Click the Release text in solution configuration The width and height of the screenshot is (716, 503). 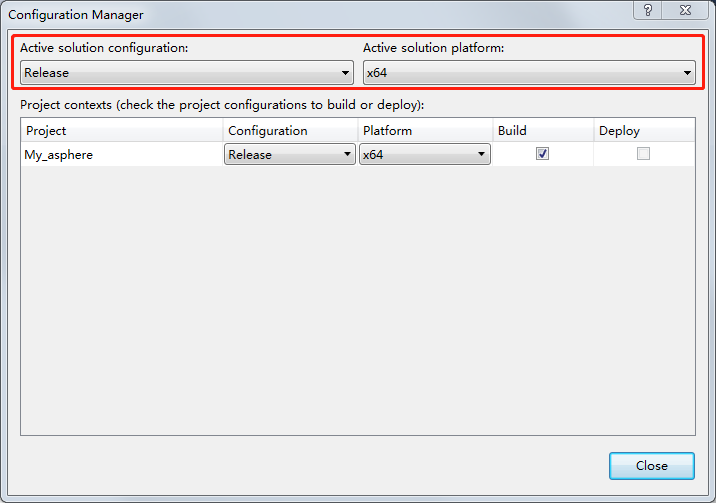coord(47,73)
